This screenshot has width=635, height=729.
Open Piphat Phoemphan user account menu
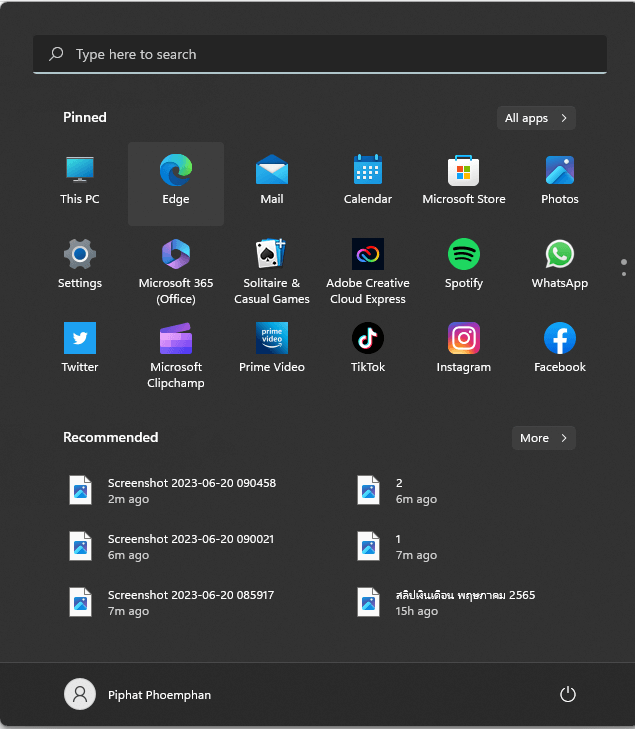138,694
